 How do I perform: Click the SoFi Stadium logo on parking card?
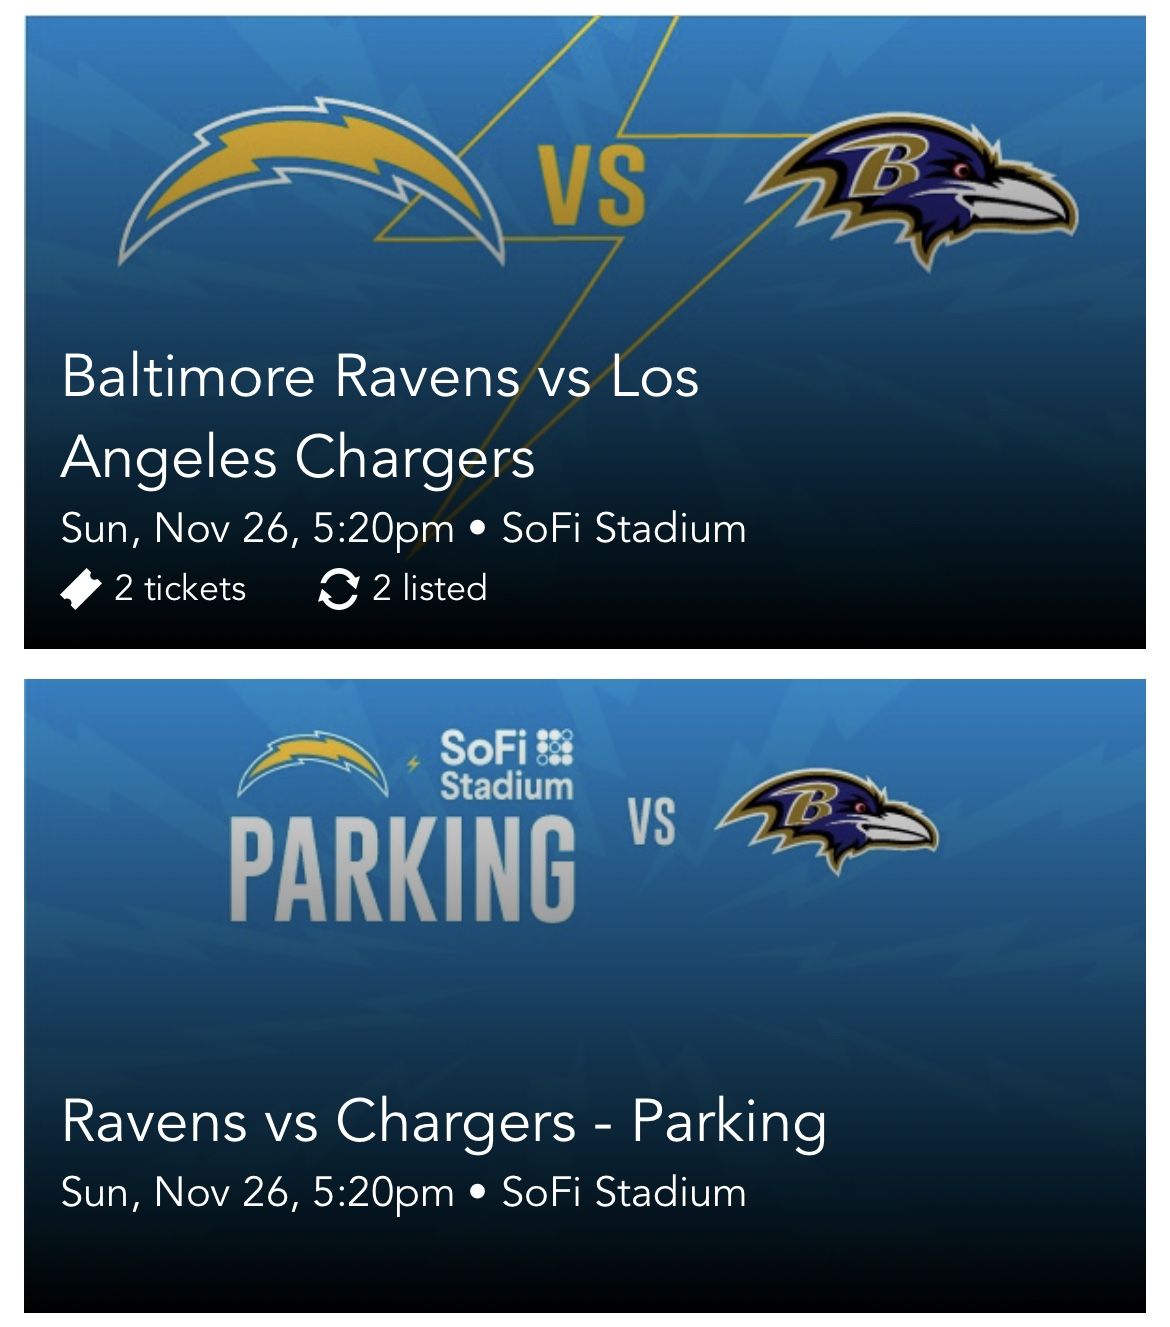tap(506, 765)
